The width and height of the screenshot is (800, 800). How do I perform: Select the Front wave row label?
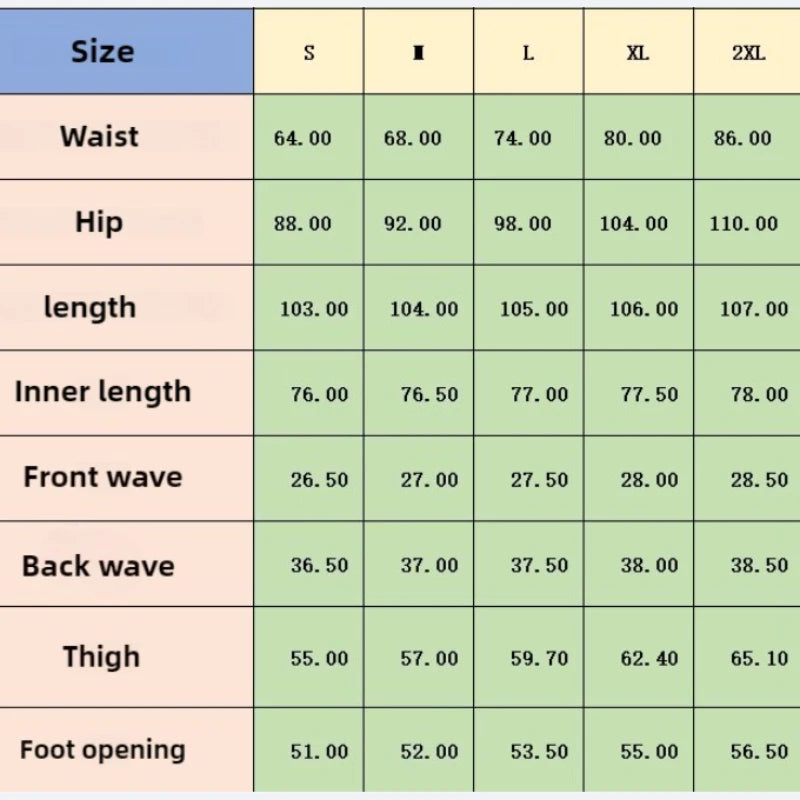pyautogui.click(x=103, y=477)
